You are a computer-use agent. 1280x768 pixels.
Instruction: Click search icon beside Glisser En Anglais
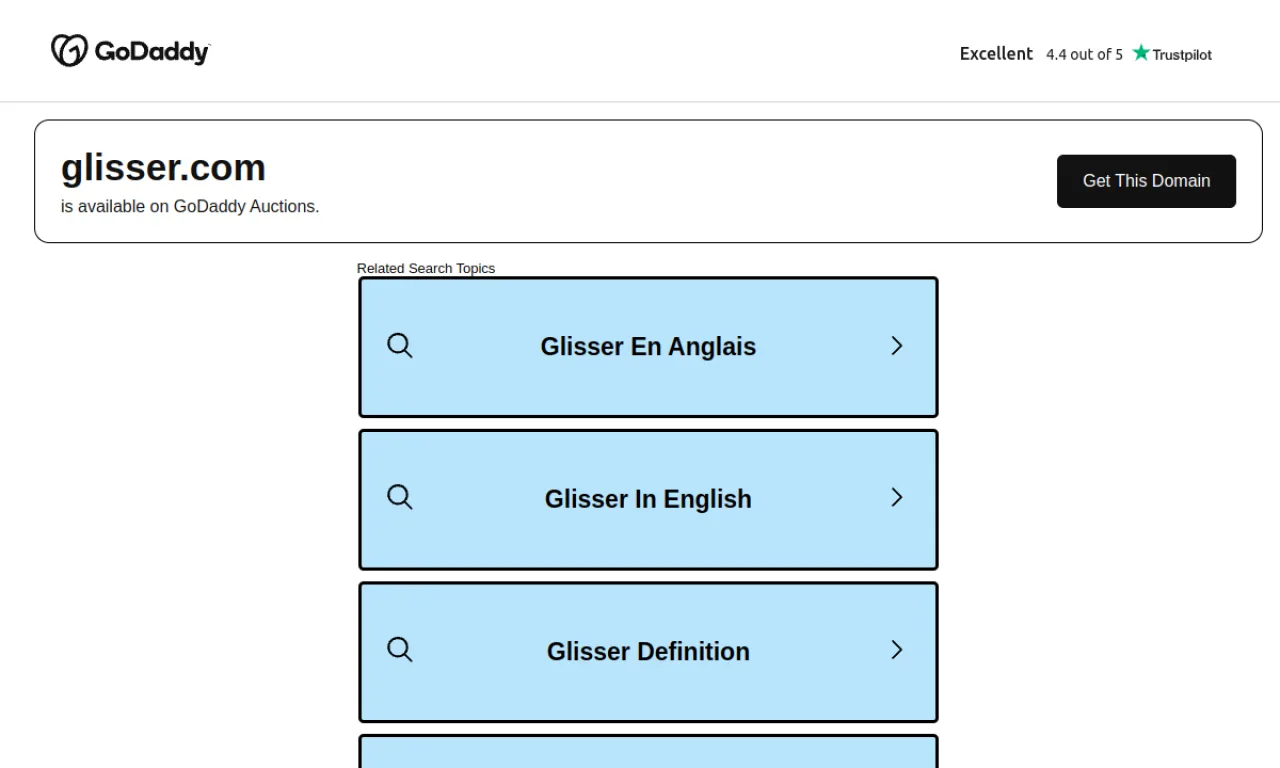tap(400, 346)
